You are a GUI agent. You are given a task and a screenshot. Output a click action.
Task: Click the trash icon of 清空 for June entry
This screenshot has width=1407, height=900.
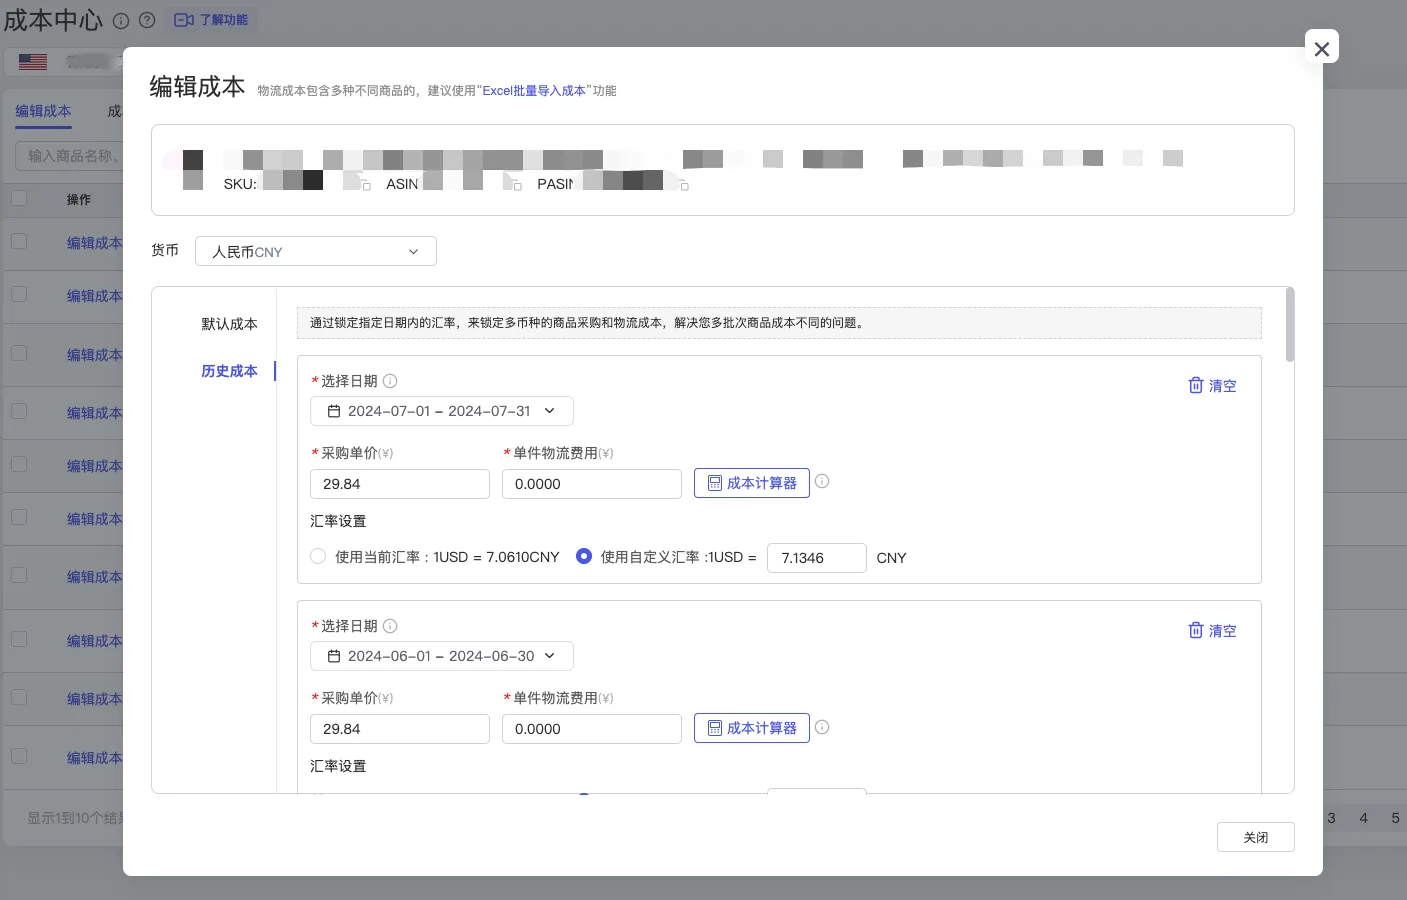point(1196,630)
